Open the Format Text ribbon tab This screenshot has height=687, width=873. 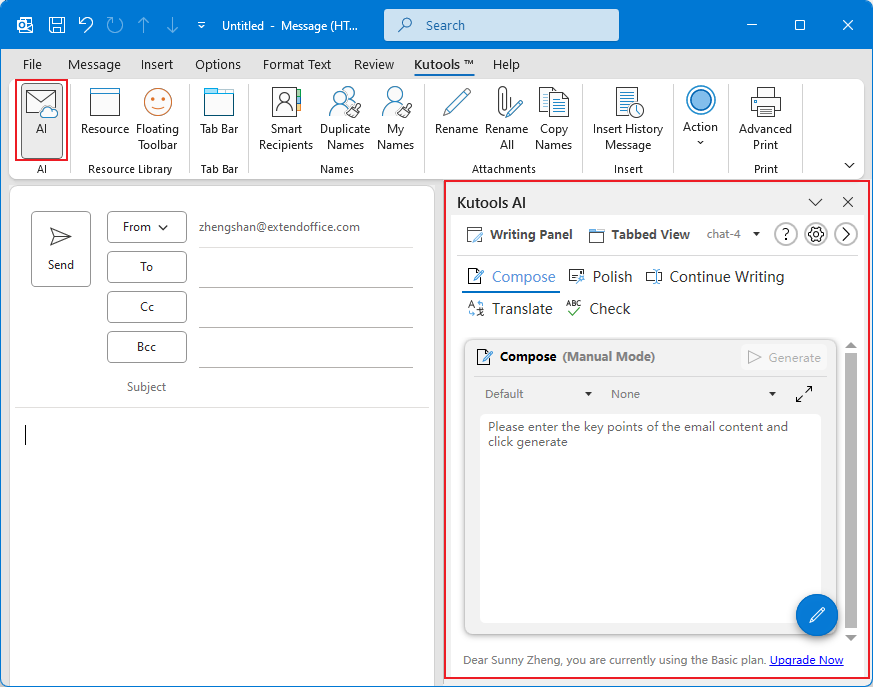click(297, 64)
